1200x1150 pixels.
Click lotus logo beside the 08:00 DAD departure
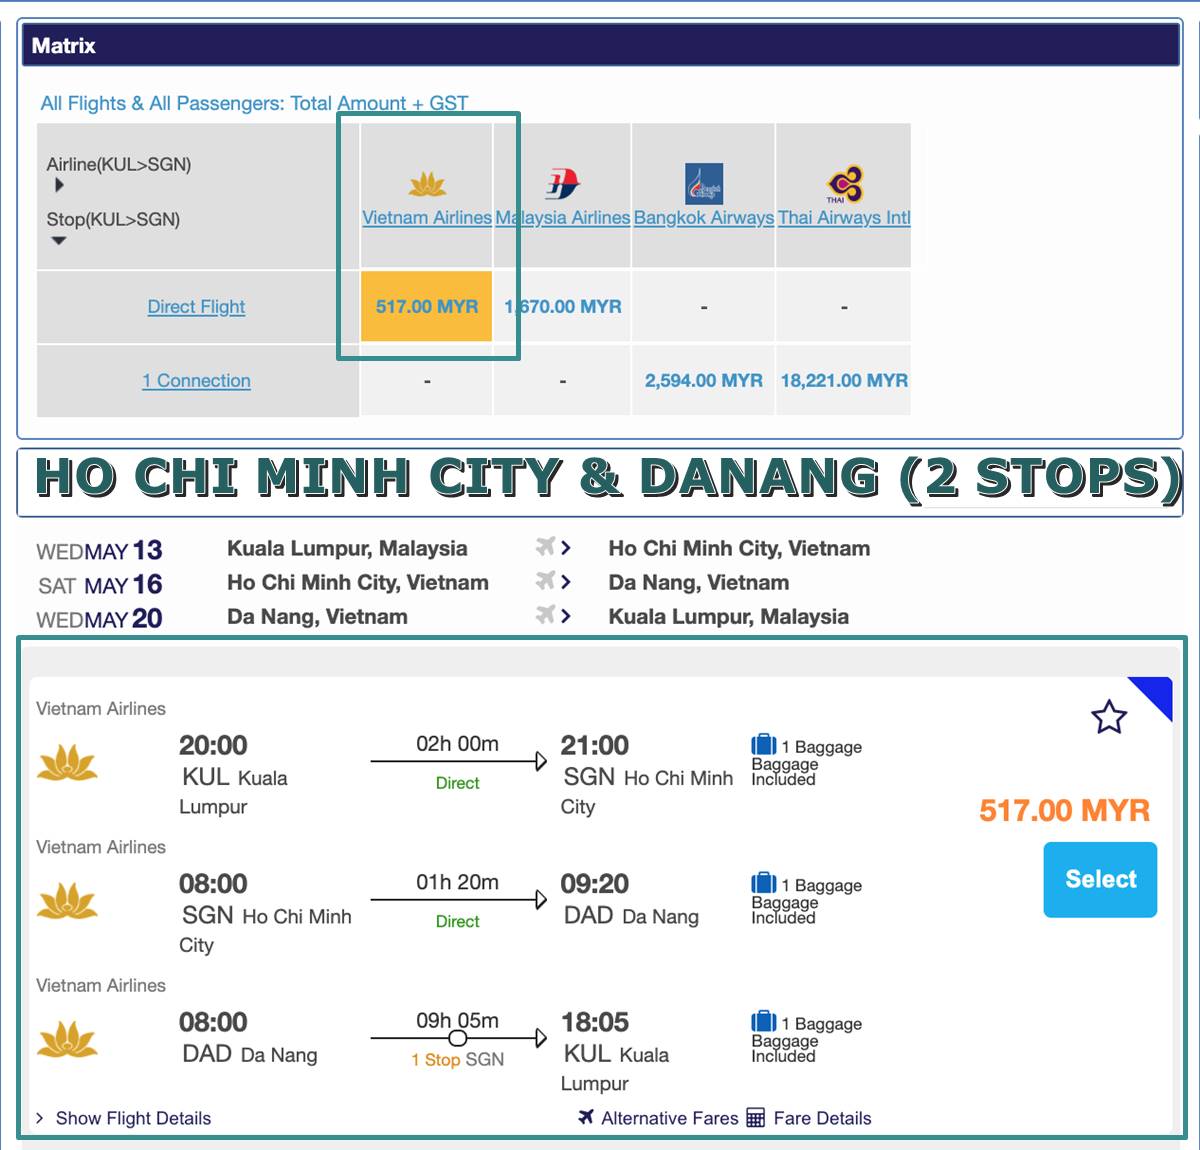click(x=67, y=1039)
